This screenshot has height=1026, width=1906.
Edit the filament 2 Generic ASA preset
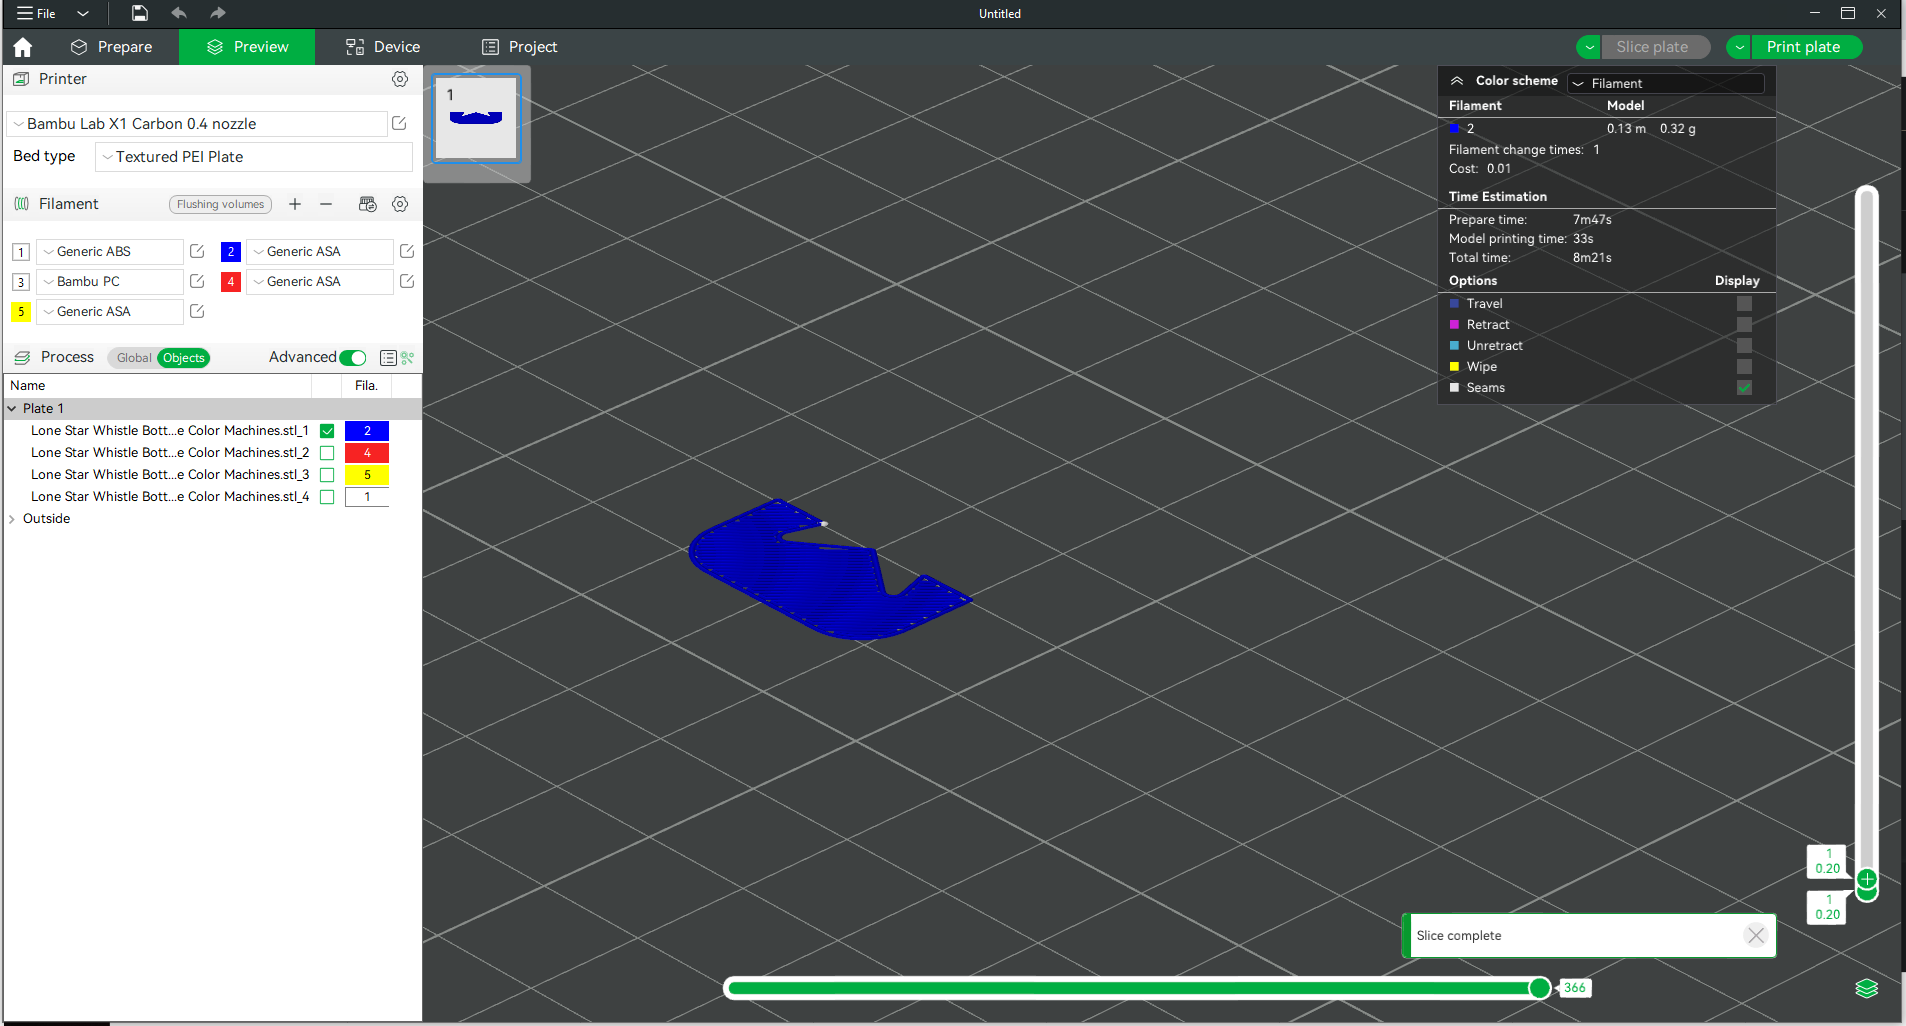tap(407, 251)
